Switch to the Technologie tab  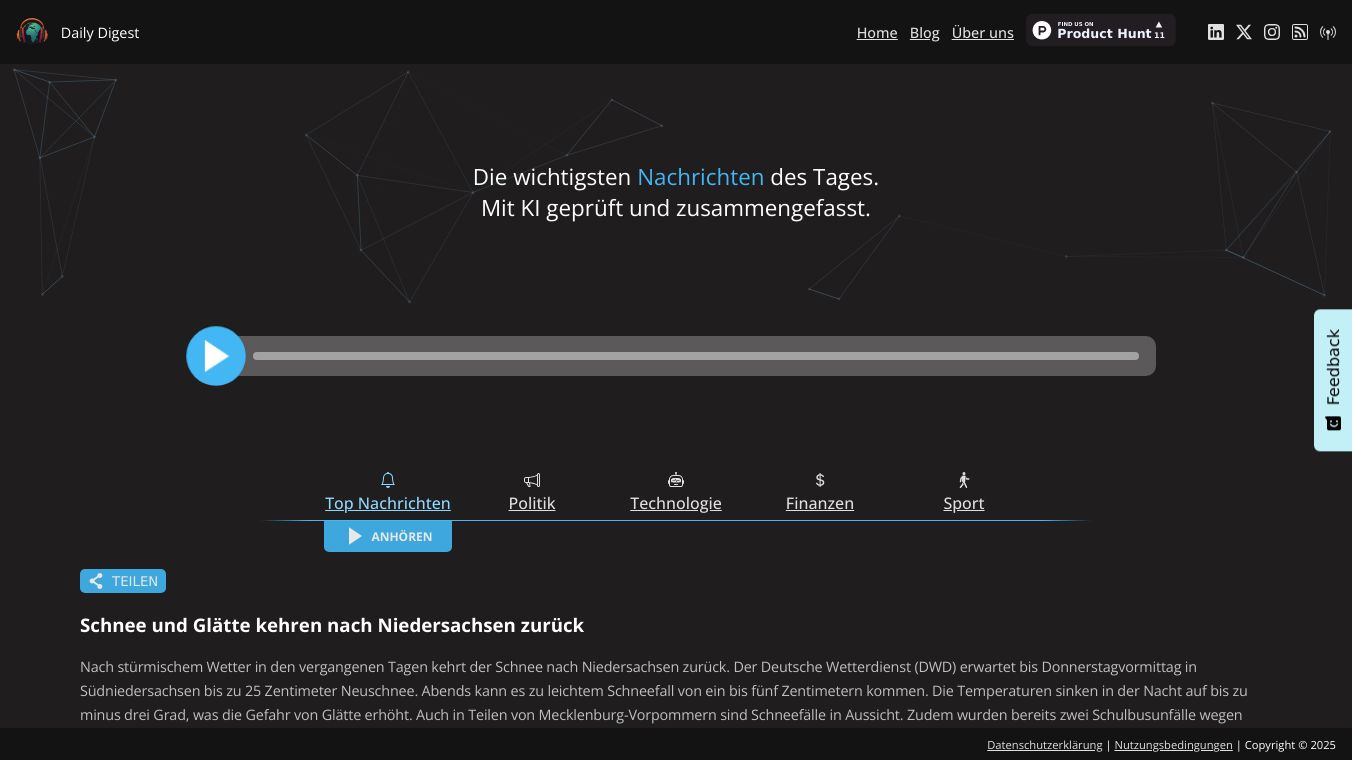click(676, 503)
